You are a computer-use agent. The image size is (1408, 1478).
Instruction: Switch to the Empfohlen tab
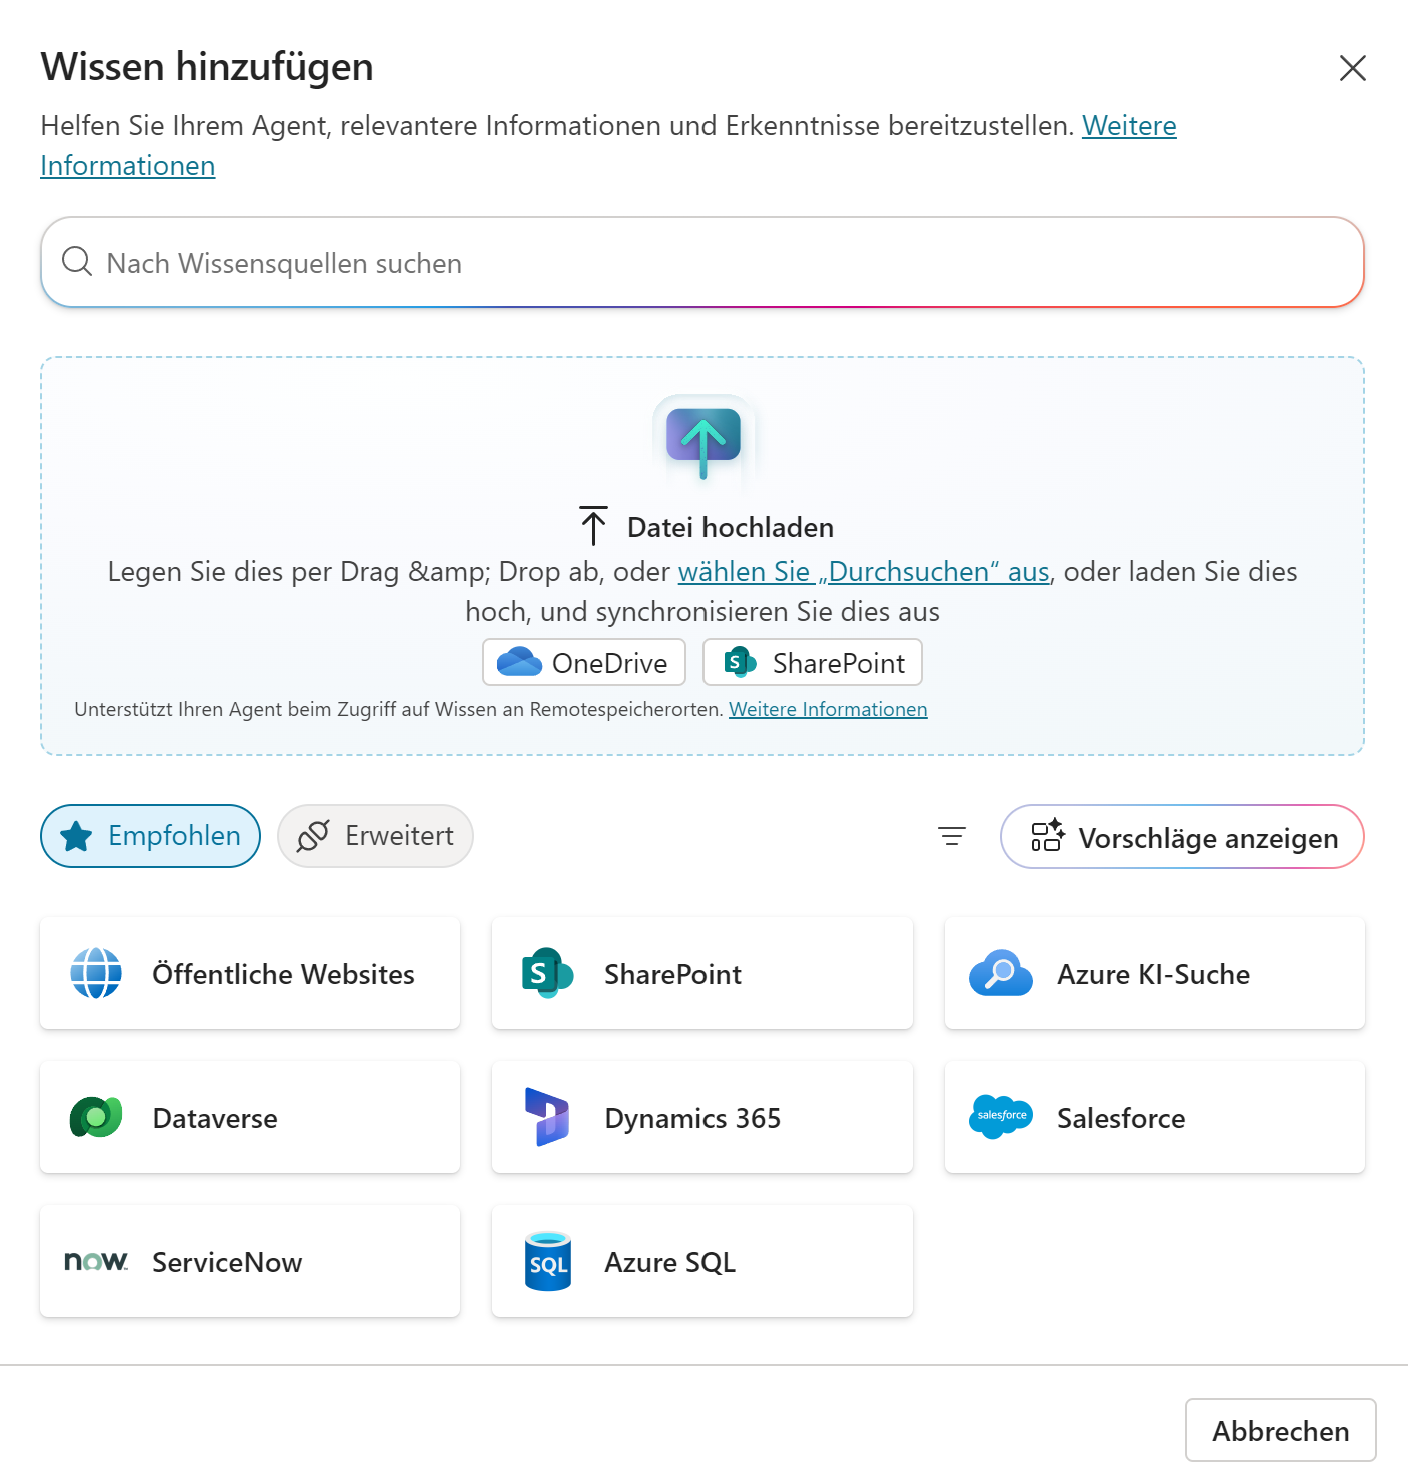point(150,836)
